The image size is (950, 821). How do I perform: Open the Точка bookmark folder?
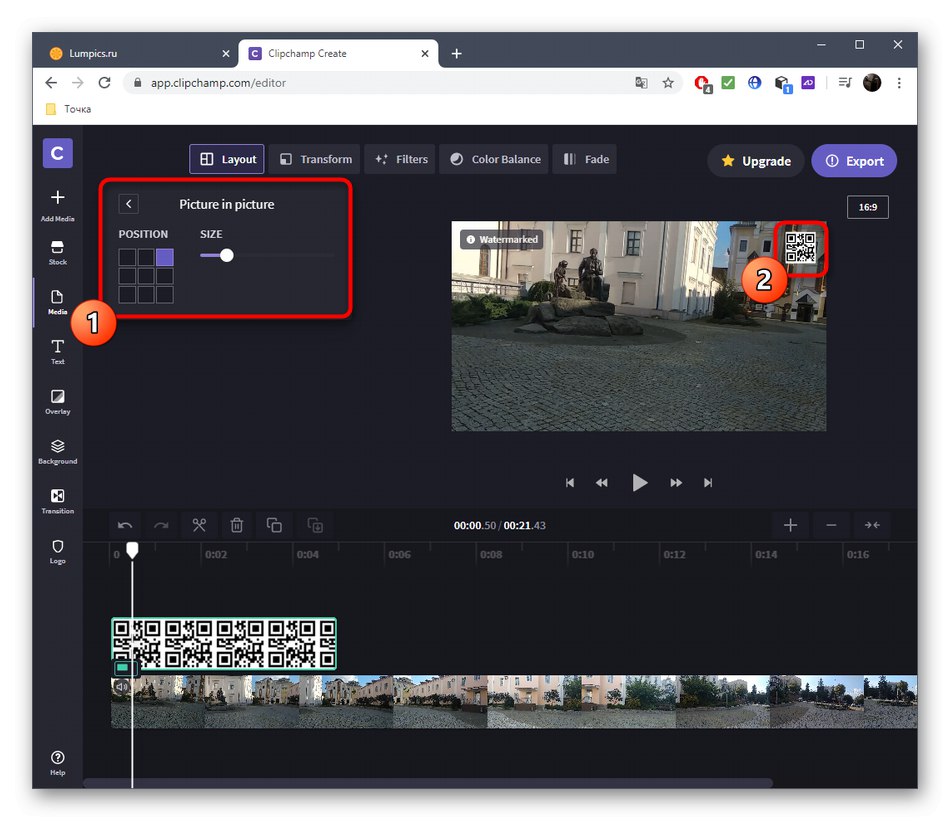click(68, 109)
